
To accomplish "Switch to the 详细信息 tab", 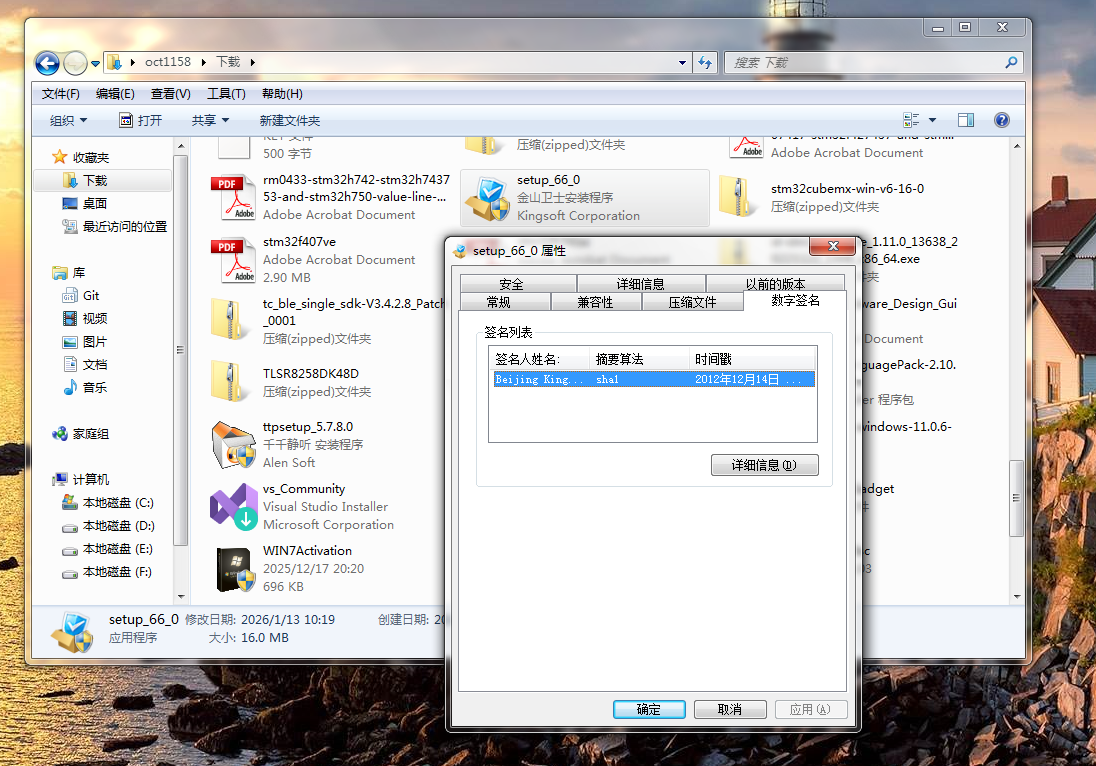I will pos(640,284).
